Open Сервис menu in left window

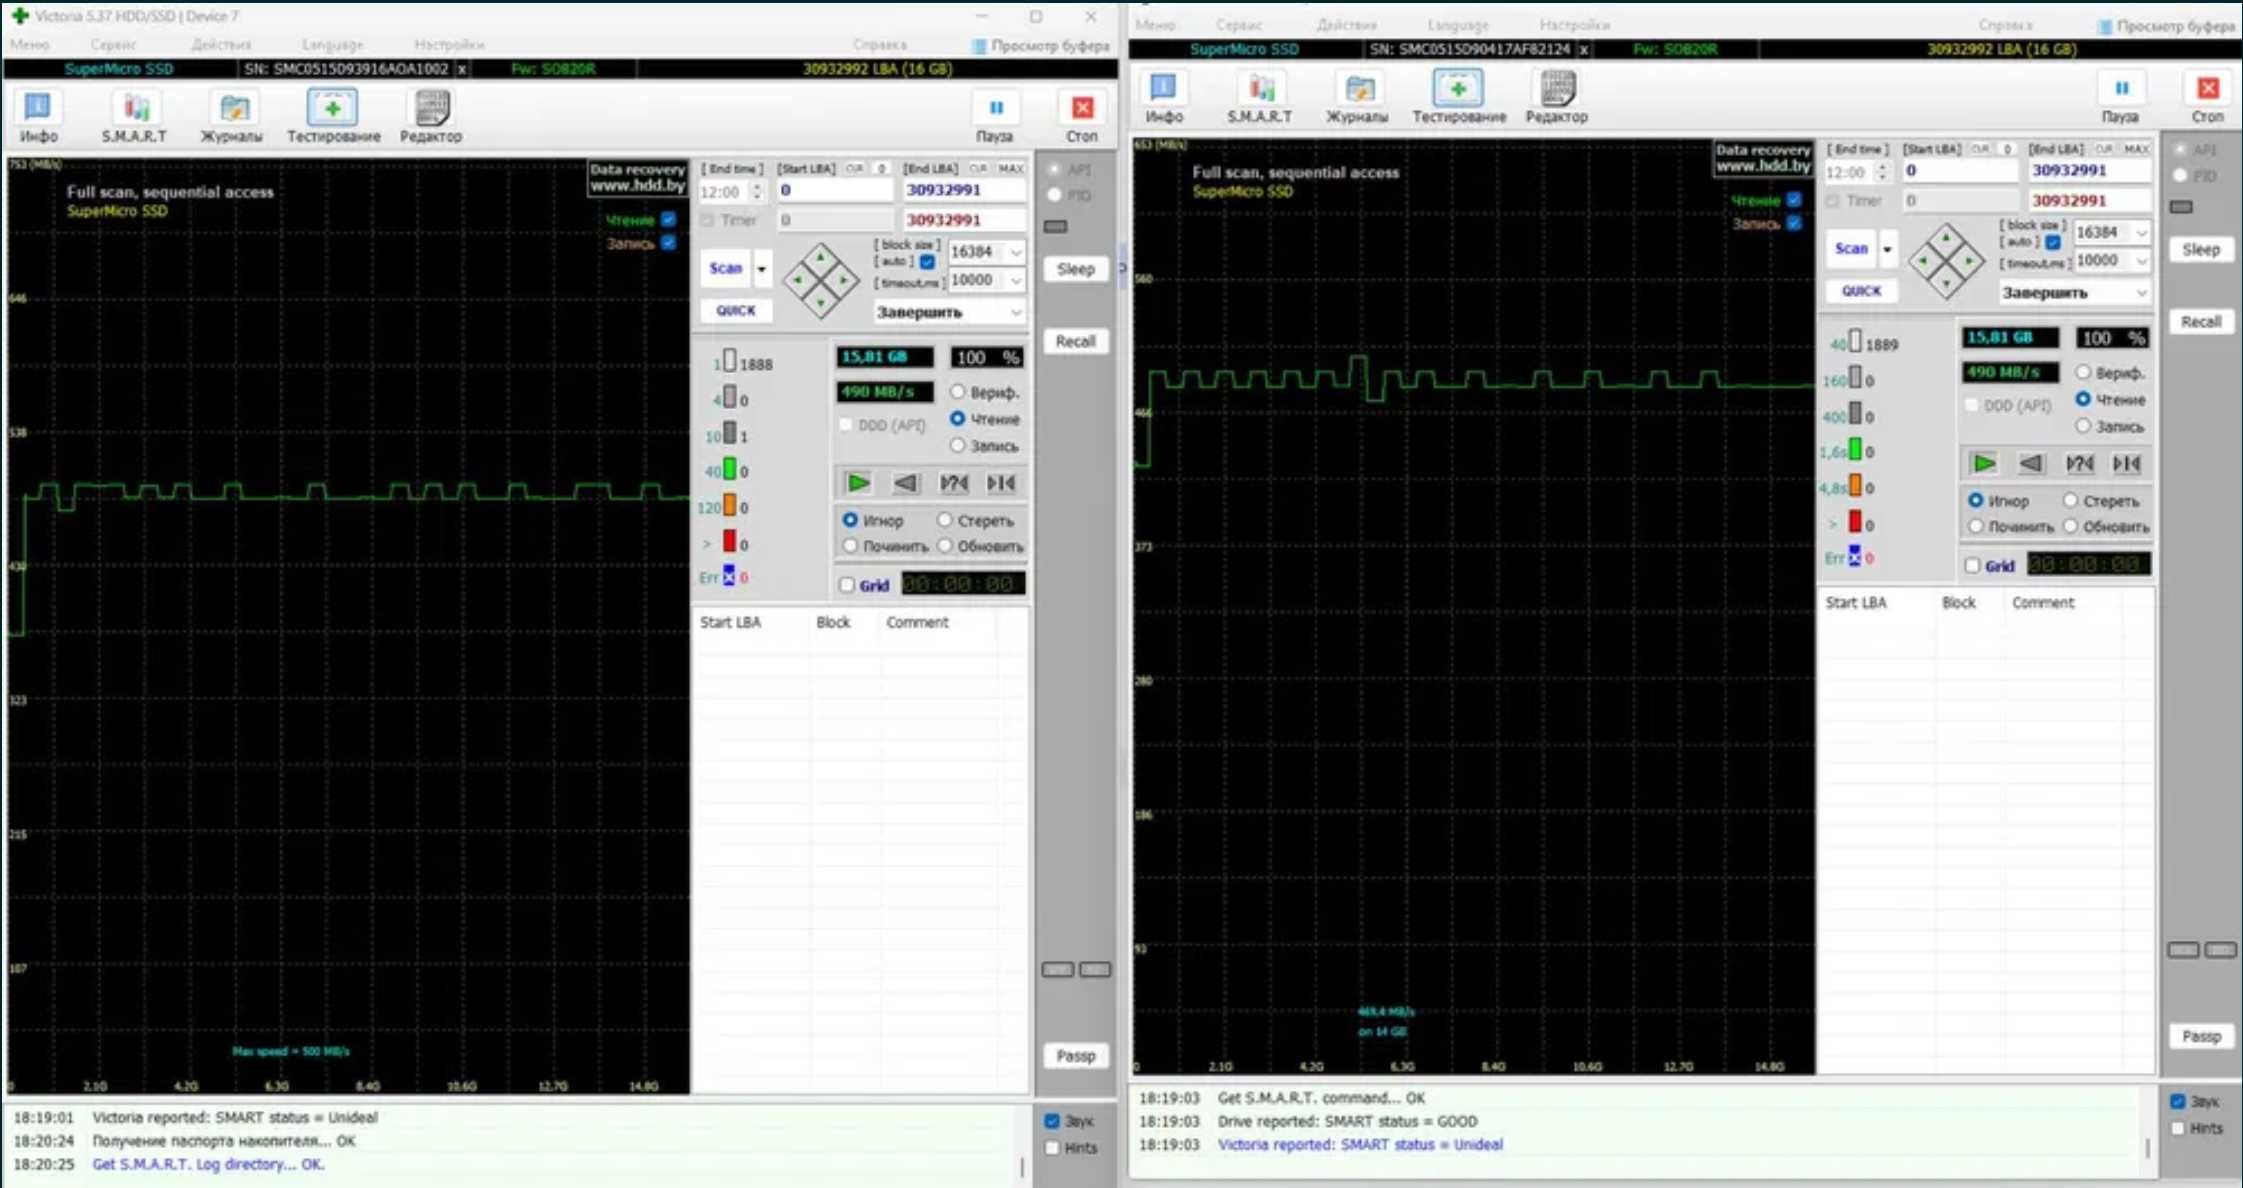click(x=113, y=45)
